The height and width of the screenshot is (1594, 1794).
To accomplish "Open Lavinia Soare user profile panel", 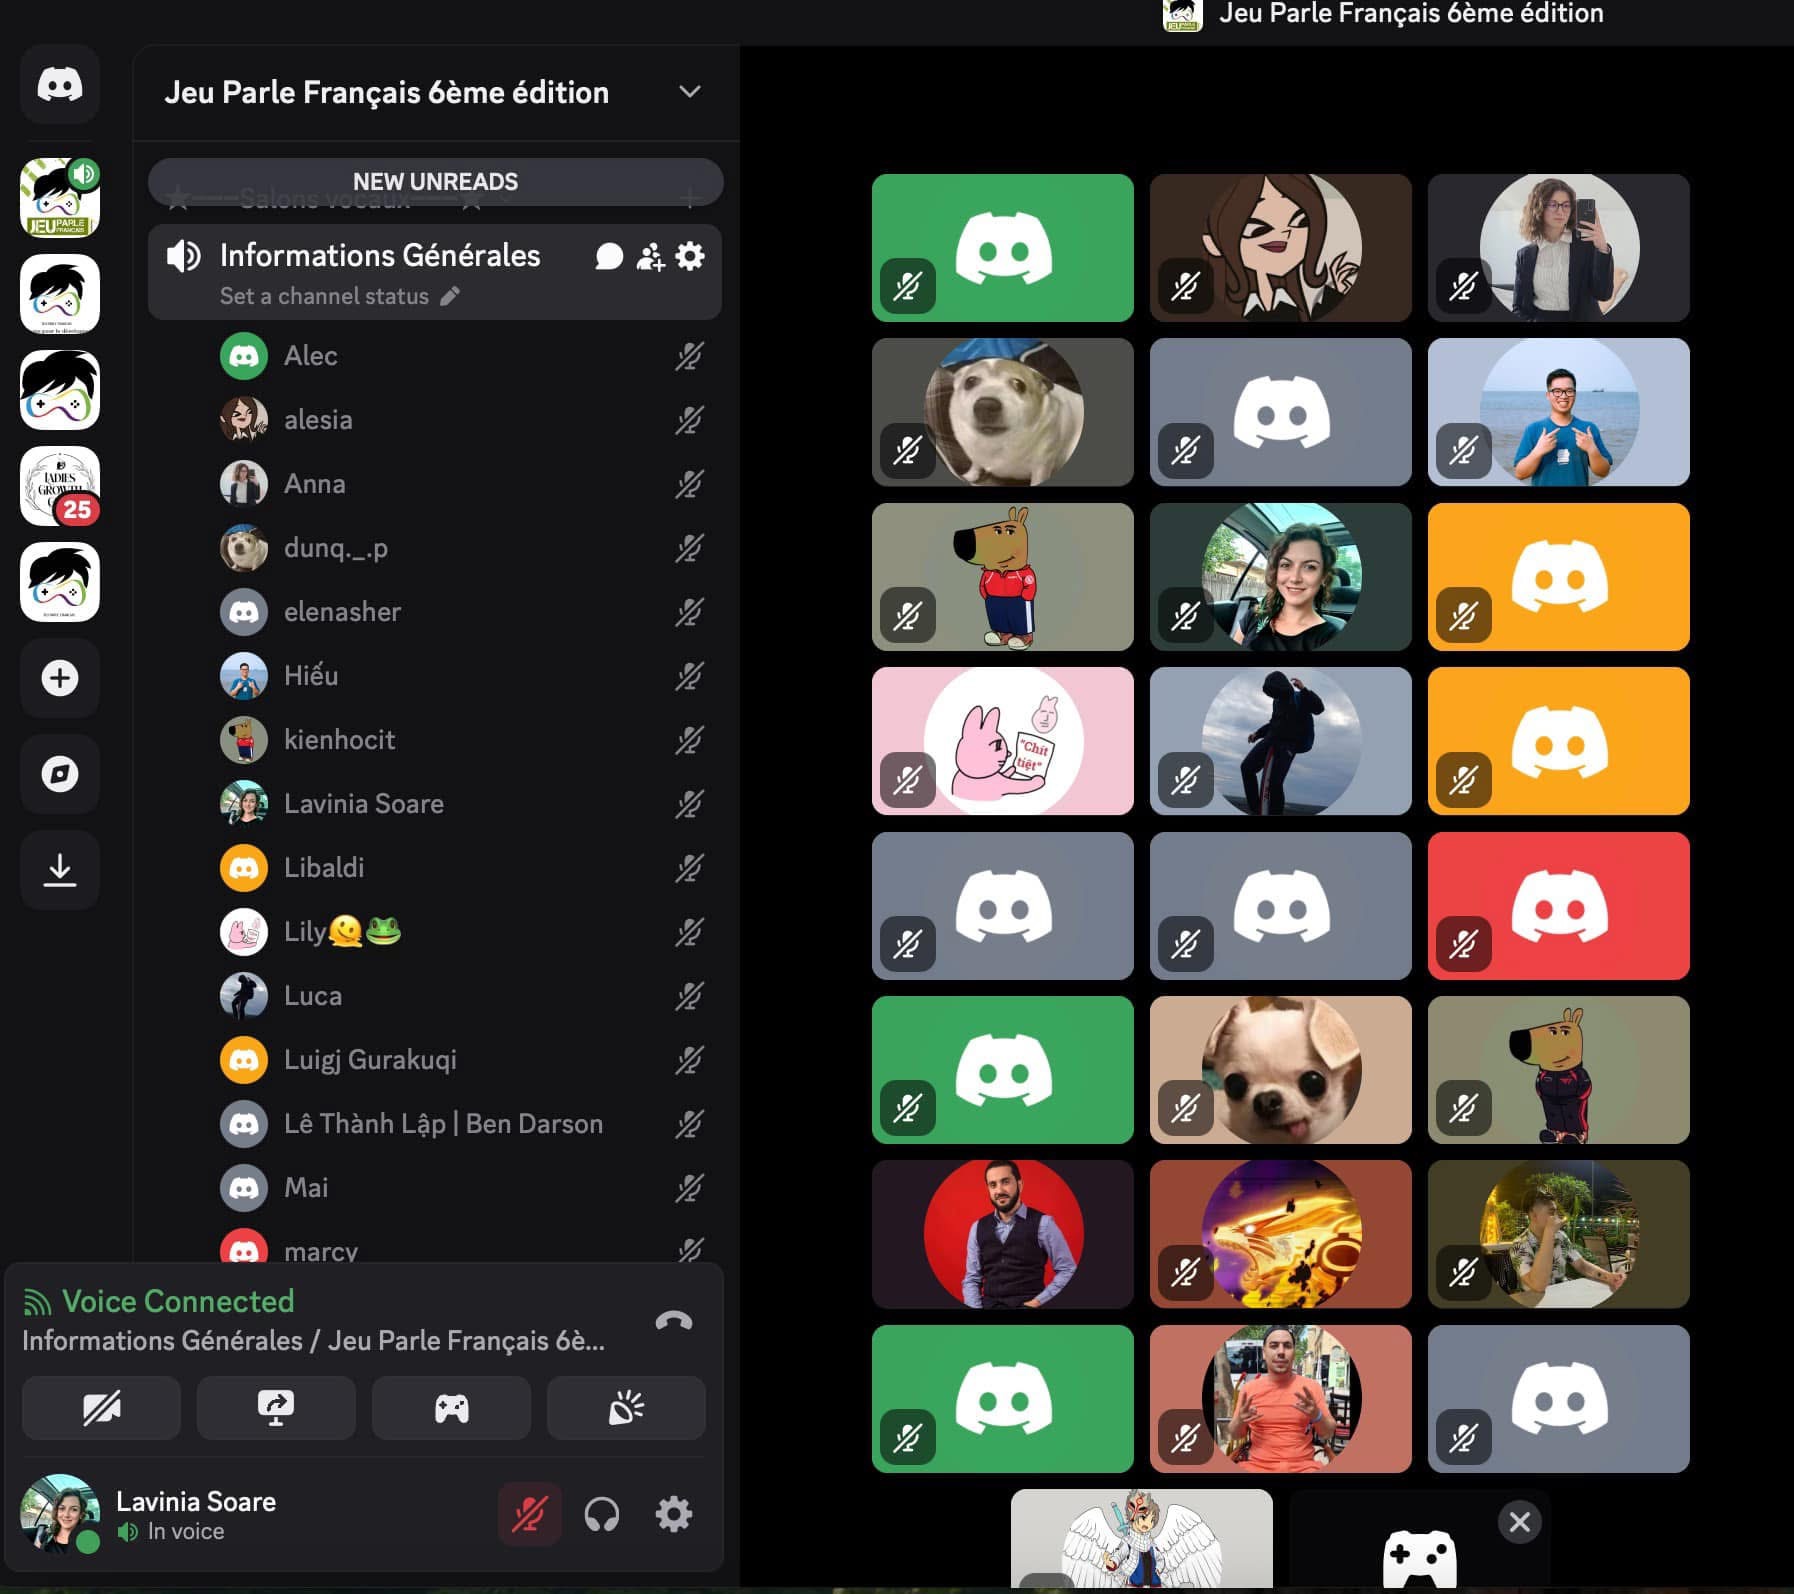I will click(x=148, y=1514).
